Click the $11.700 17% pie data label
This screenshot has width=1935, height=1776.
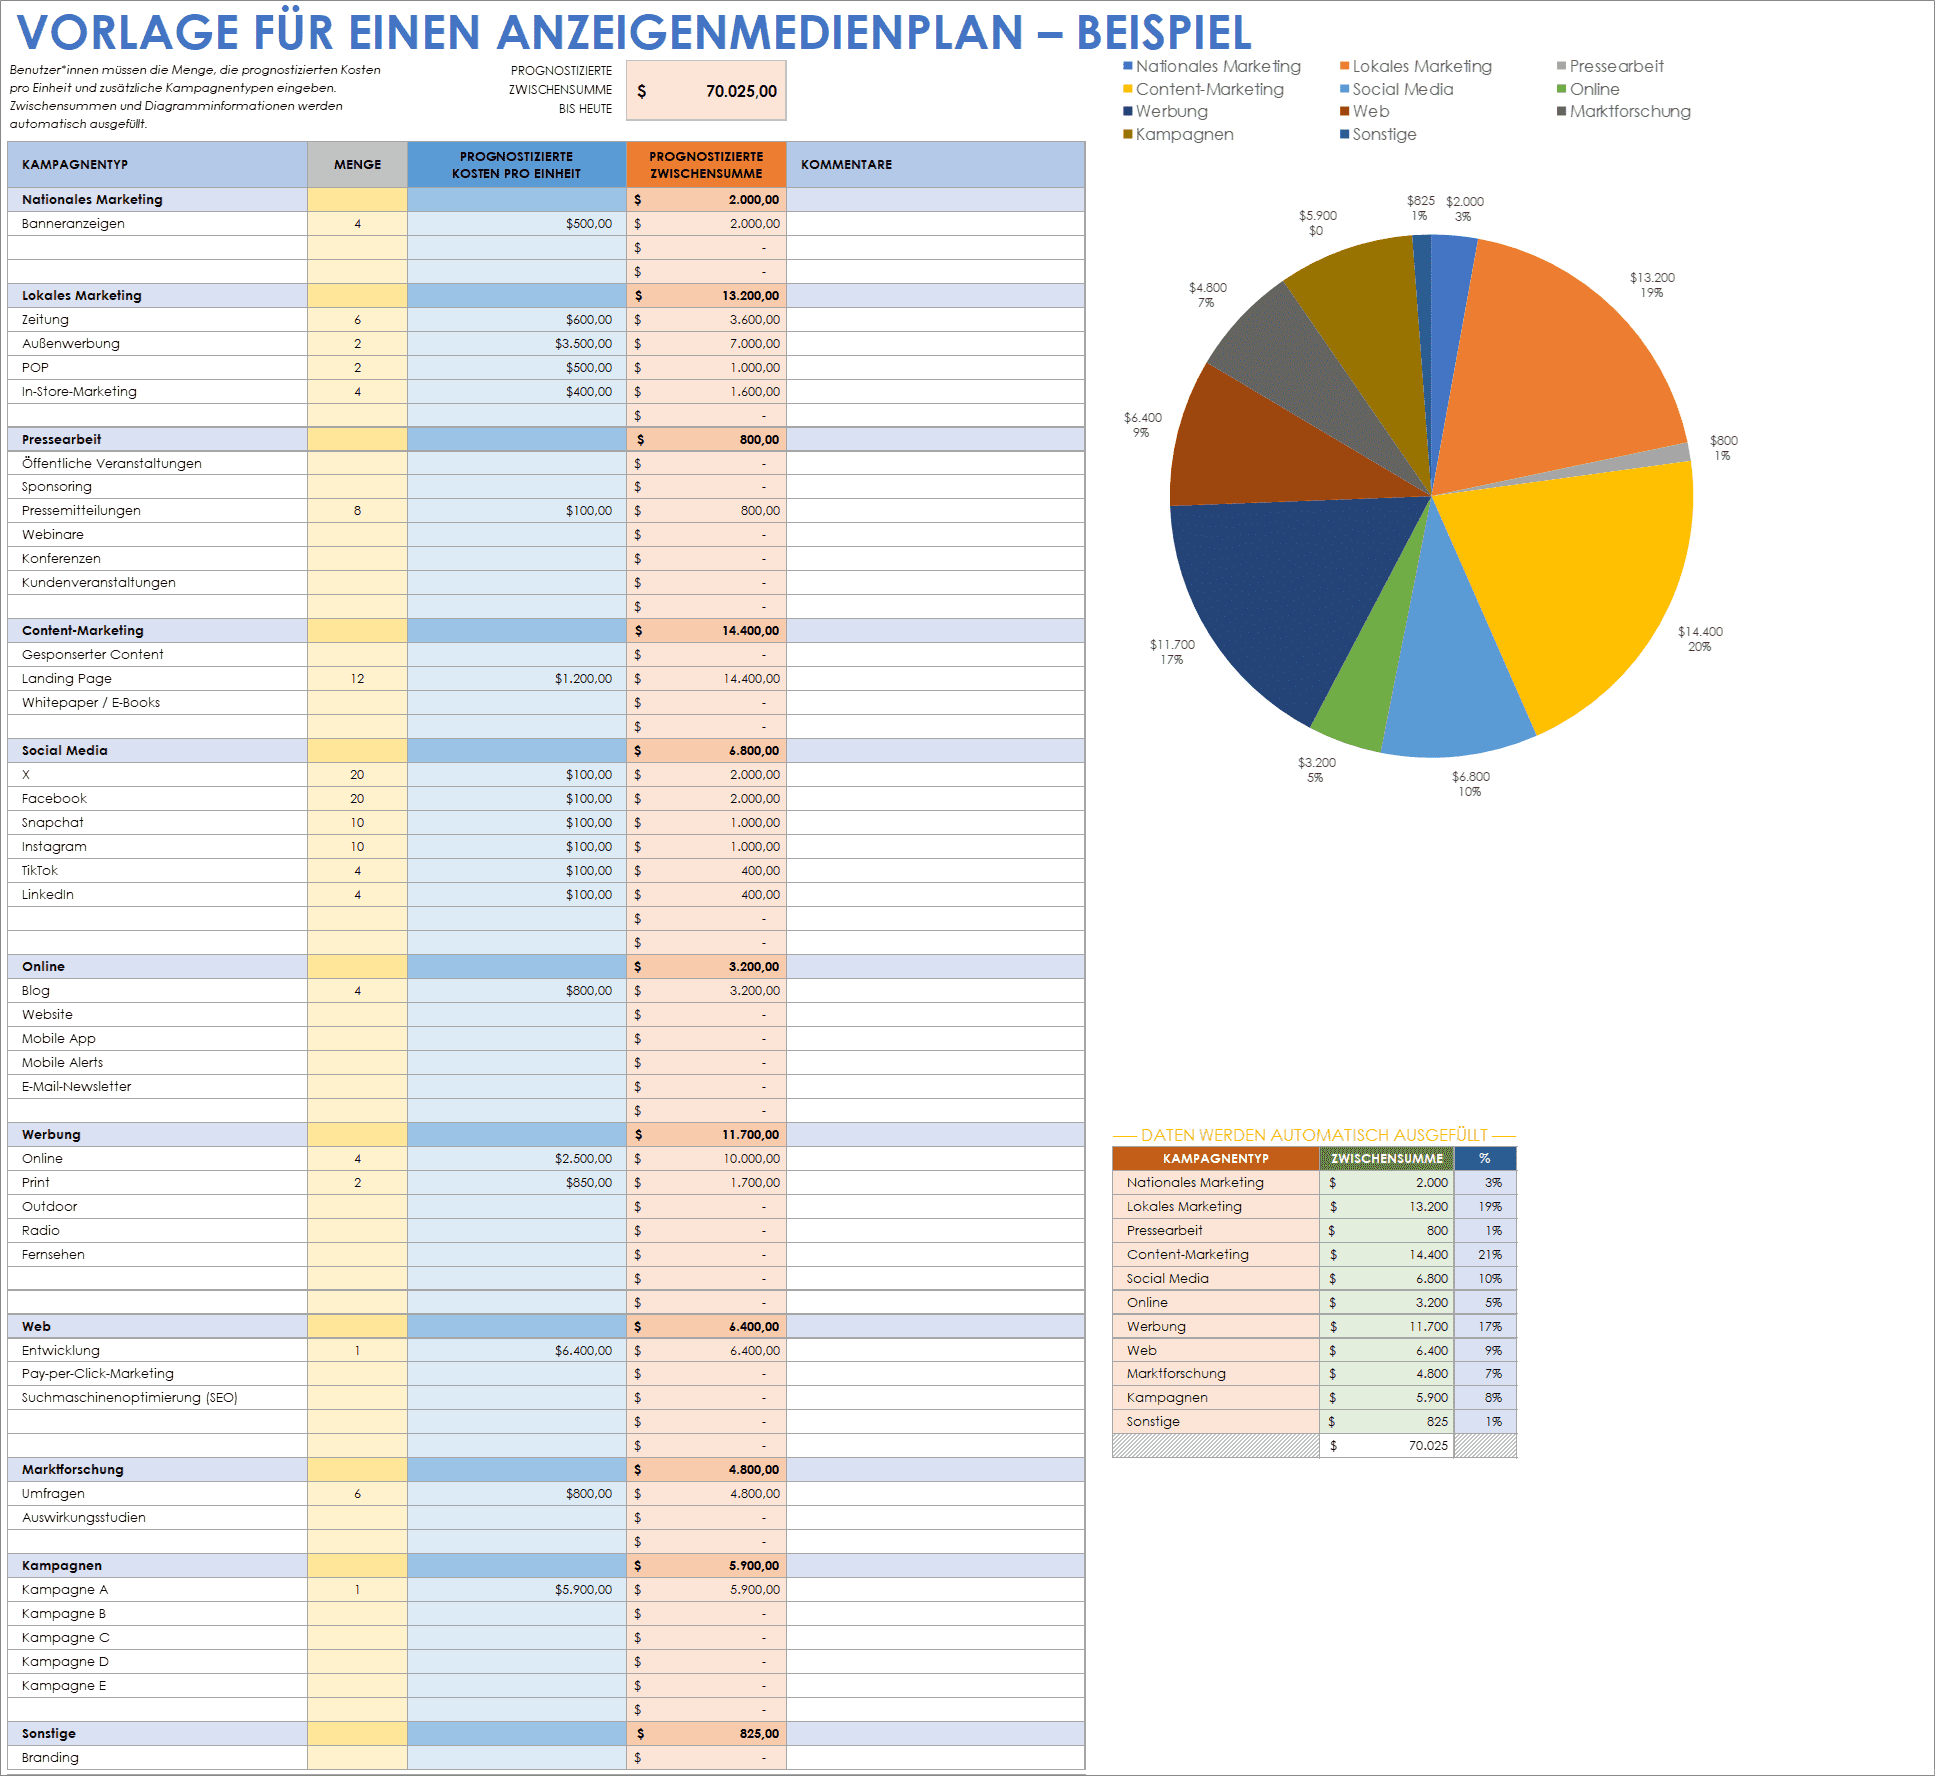(1172, 652)
